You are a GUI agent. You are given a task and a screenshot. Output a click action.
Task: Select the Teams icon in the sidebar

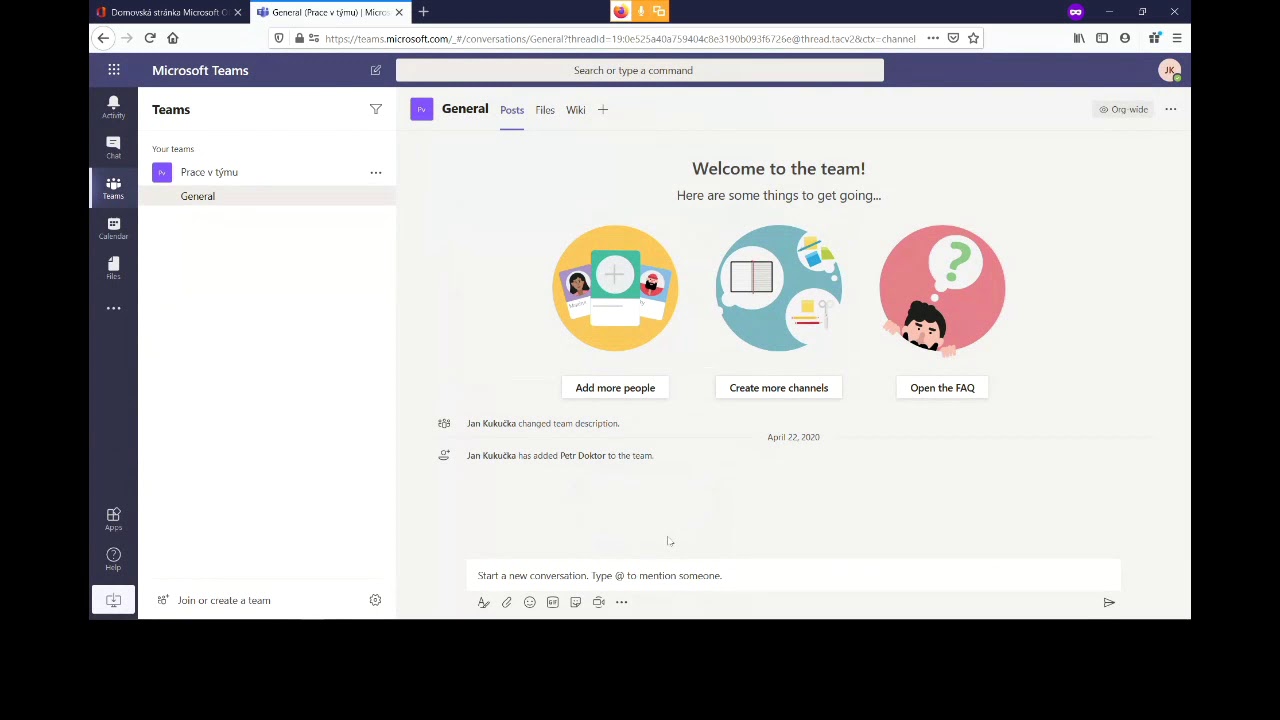pyautogui.click(x=113, y=188)
